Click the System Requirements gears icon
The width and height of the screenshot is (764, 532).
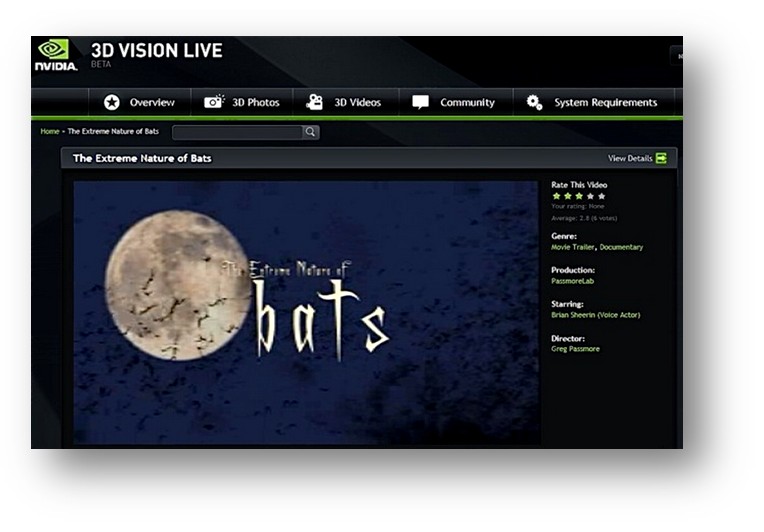pos(534,102)
